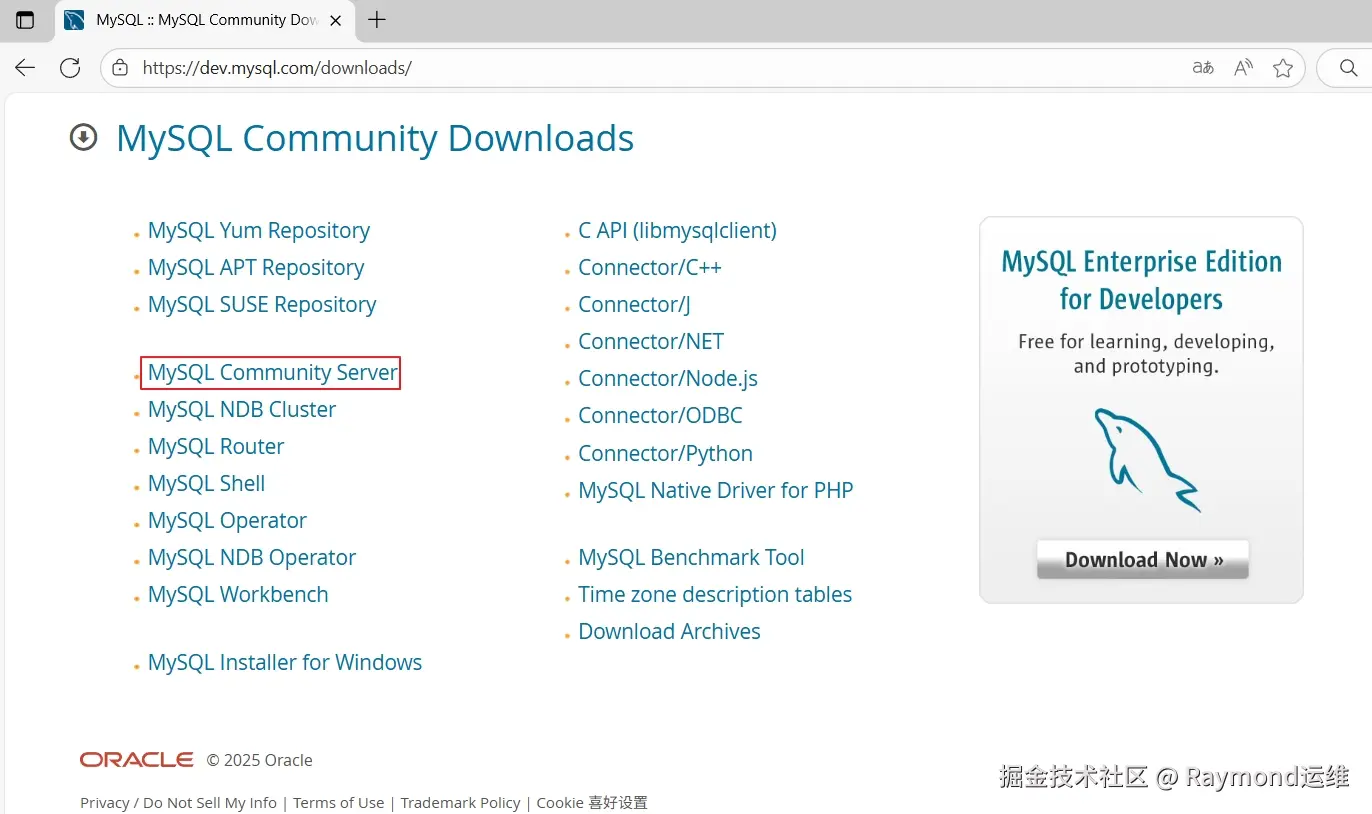Click the search magnifier icon
The width and height of the screenshot is (1372, 814).
[1348, 68]
